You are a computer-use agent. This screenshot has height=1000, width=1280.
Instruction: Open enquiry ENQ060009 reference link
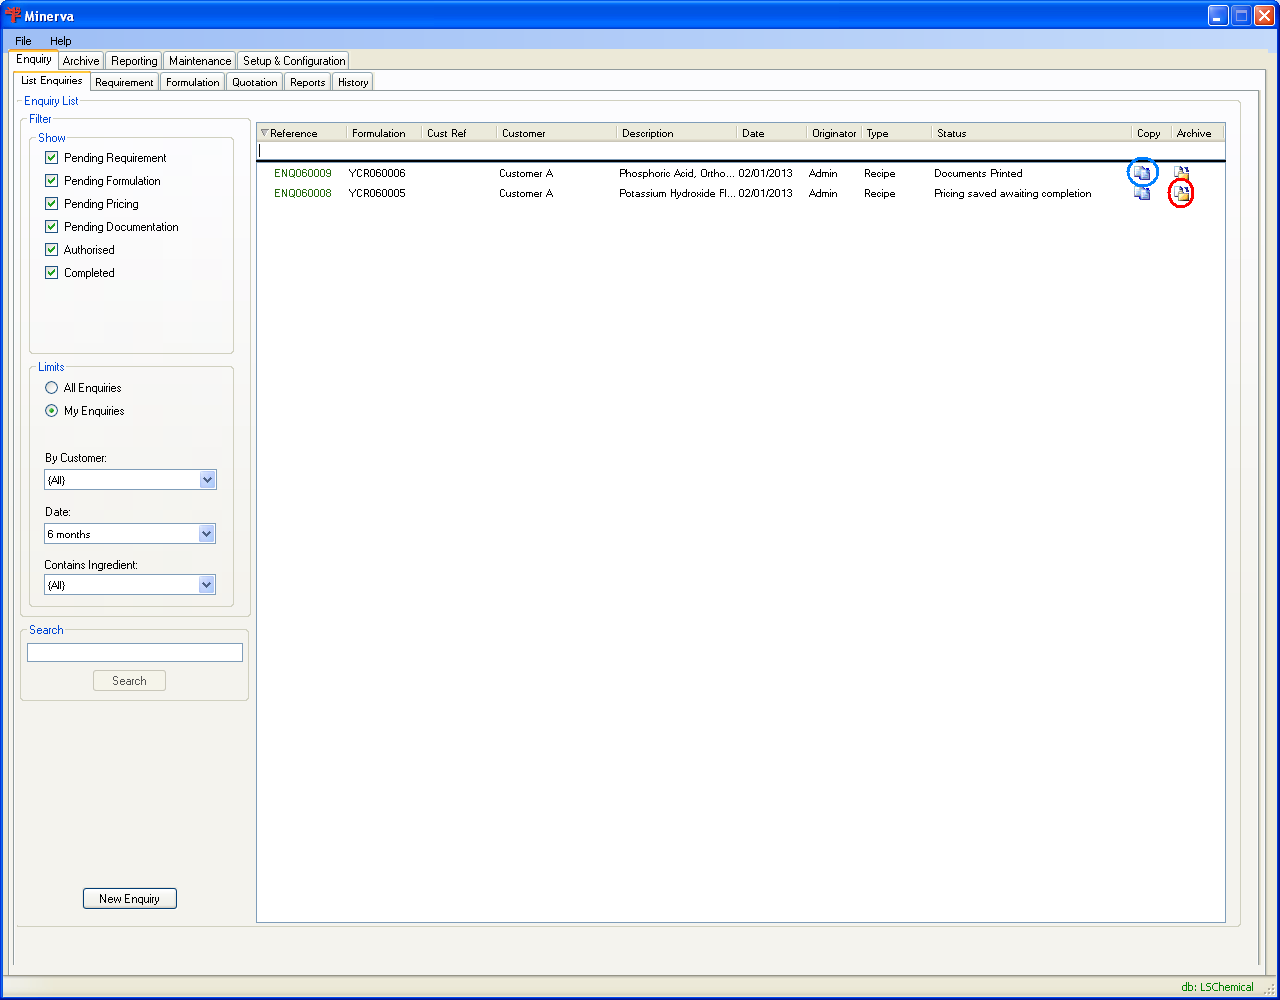(x=303, y=173)
